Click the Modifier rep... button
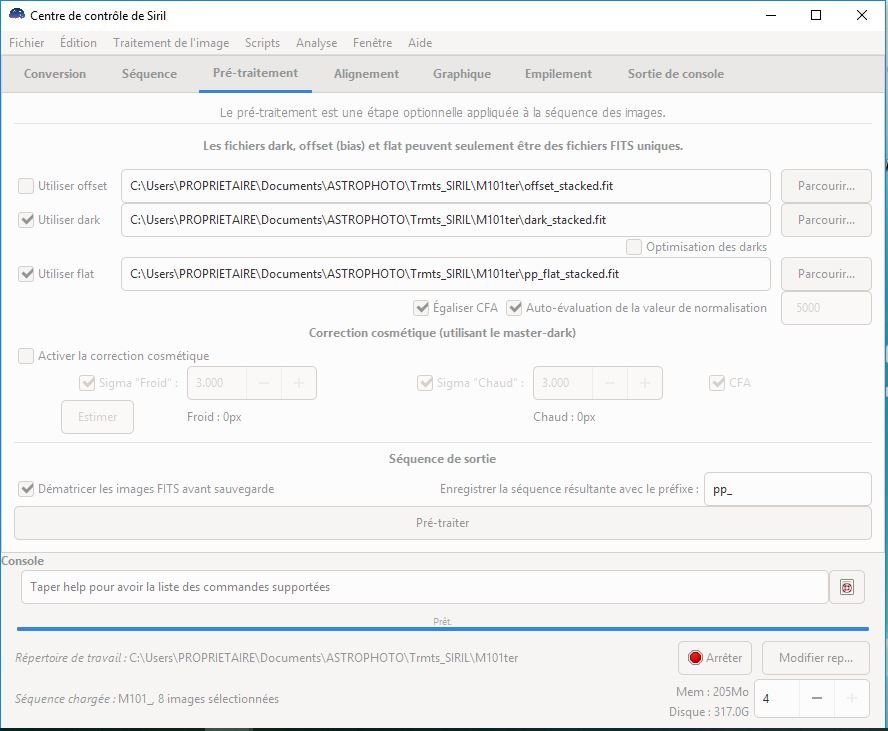The height and width of the screenshot is (731, 888). 816,657
